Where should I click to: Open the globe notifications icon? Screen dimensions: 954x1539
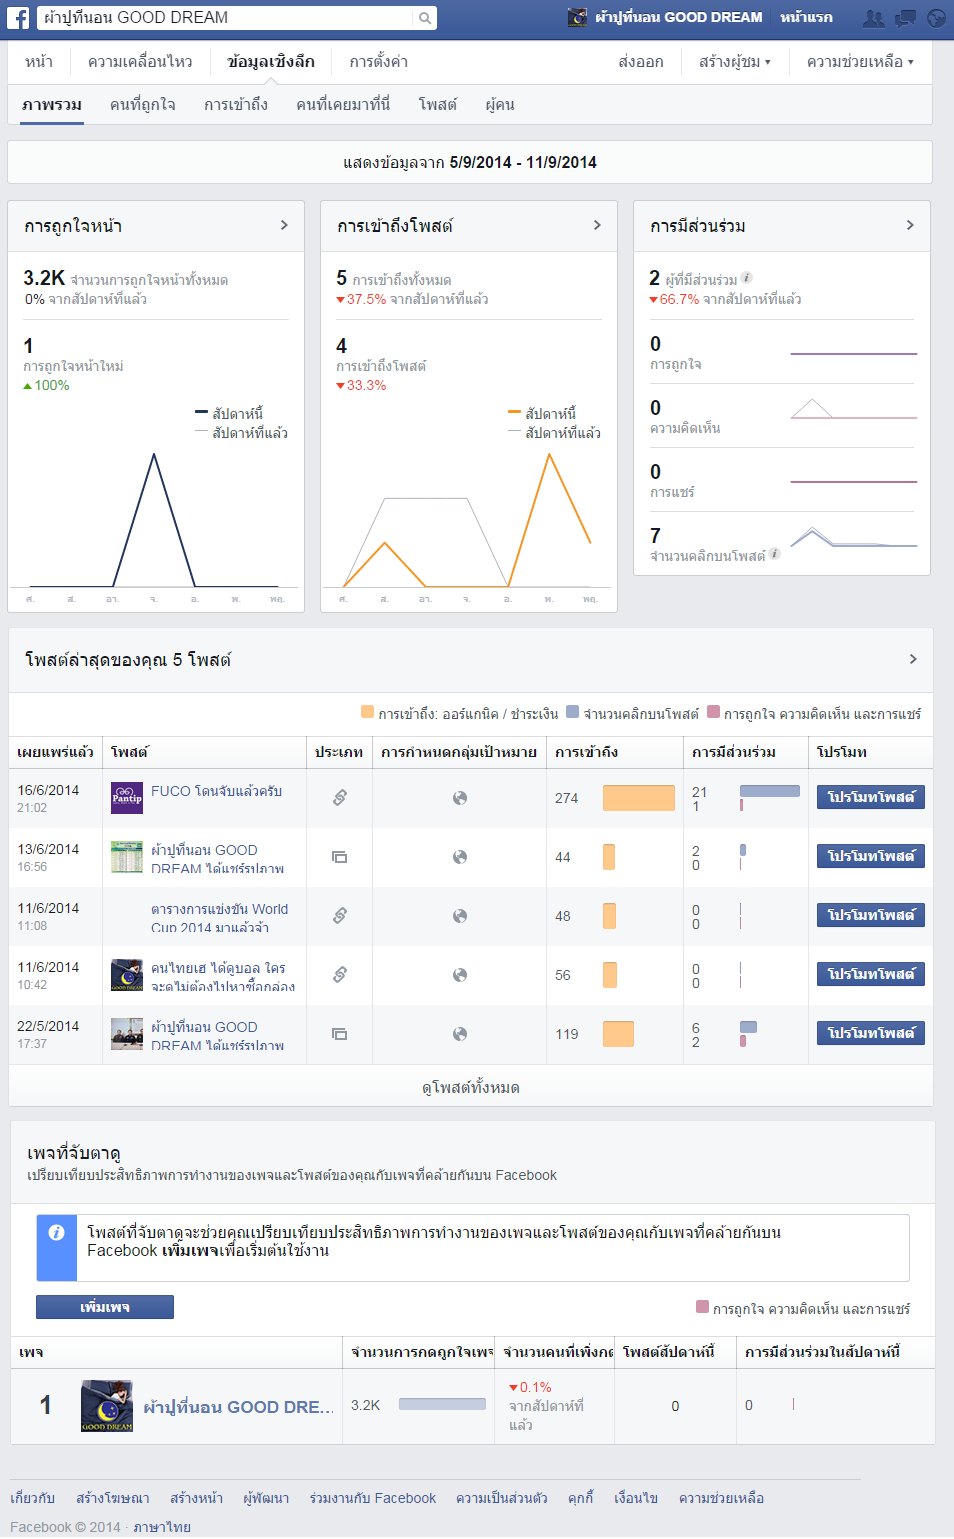(x=936, y=18)
